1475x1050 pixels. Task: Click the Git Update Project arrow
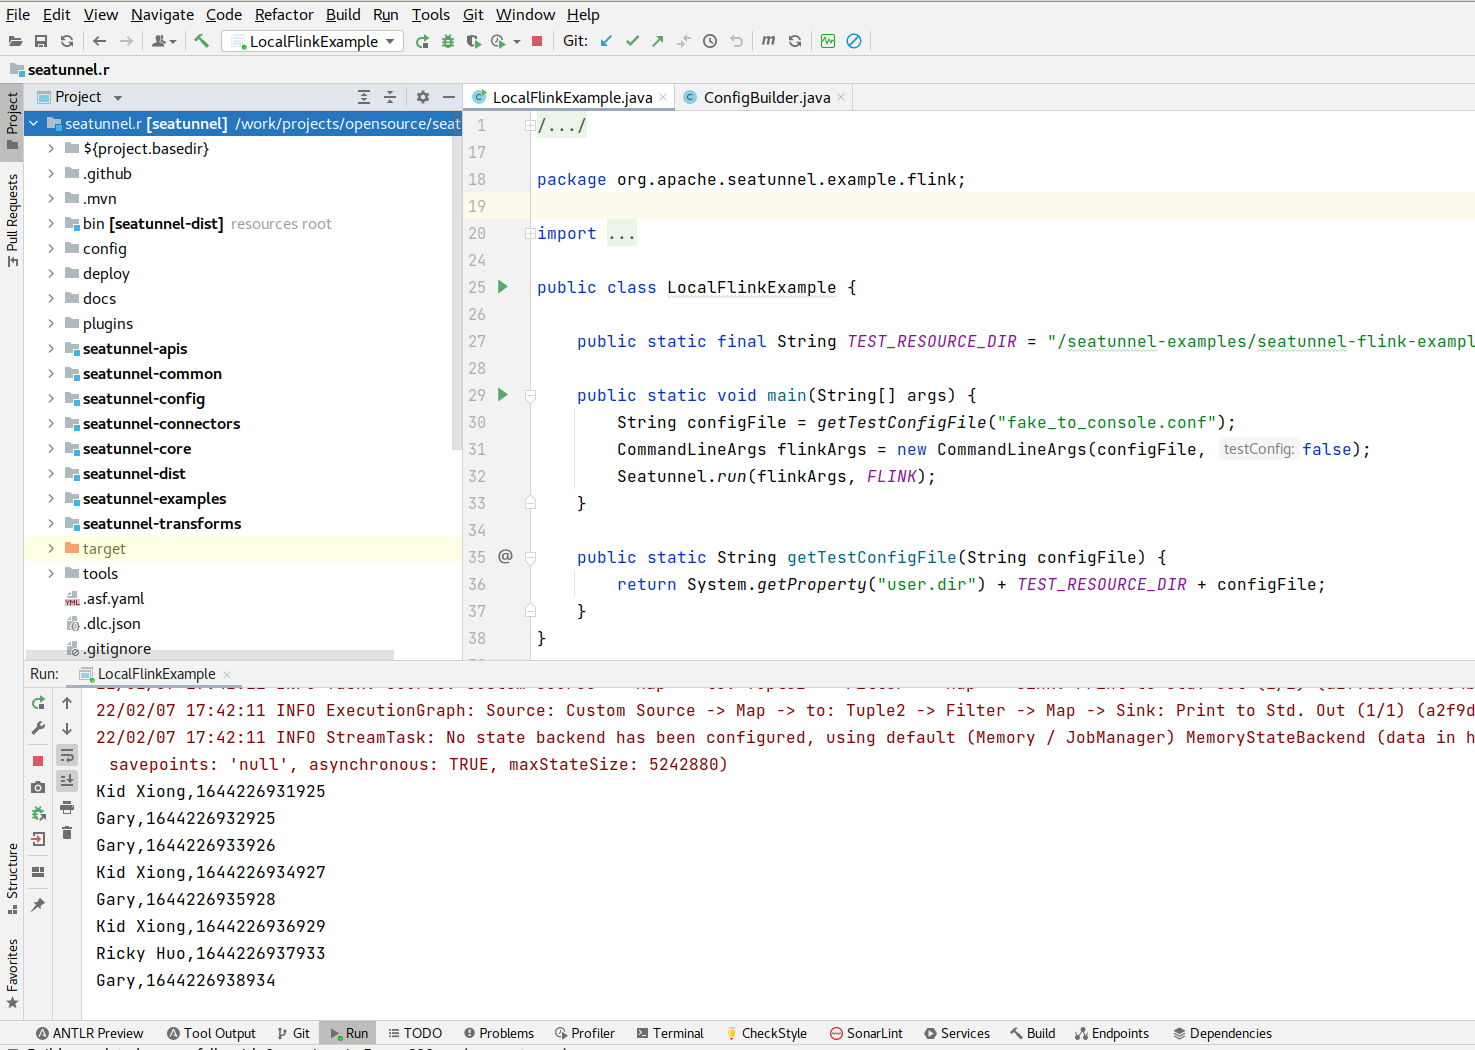coord(606,41)
